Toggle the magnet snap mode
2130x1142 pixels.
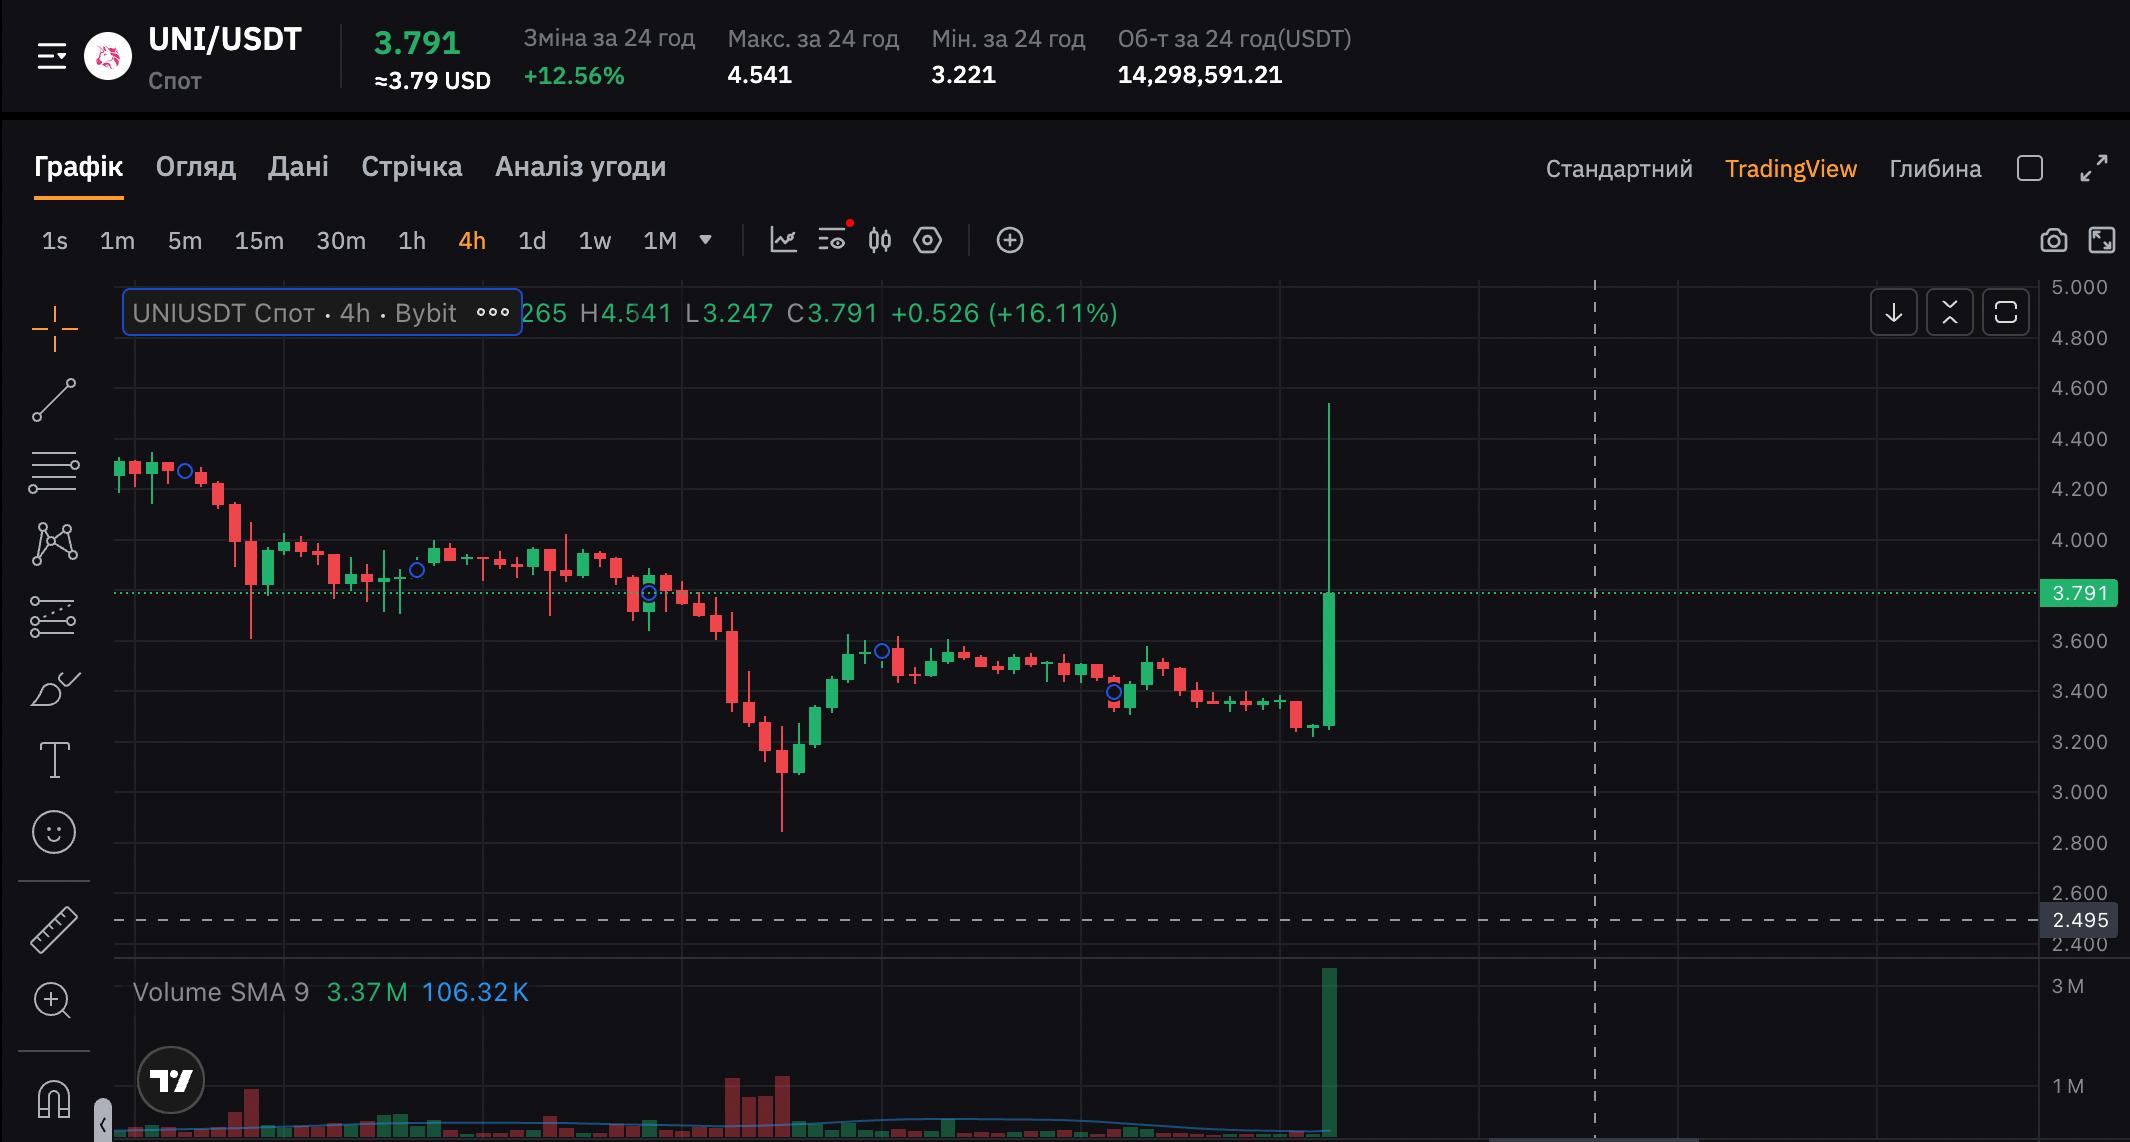(x=54, y=1099)
